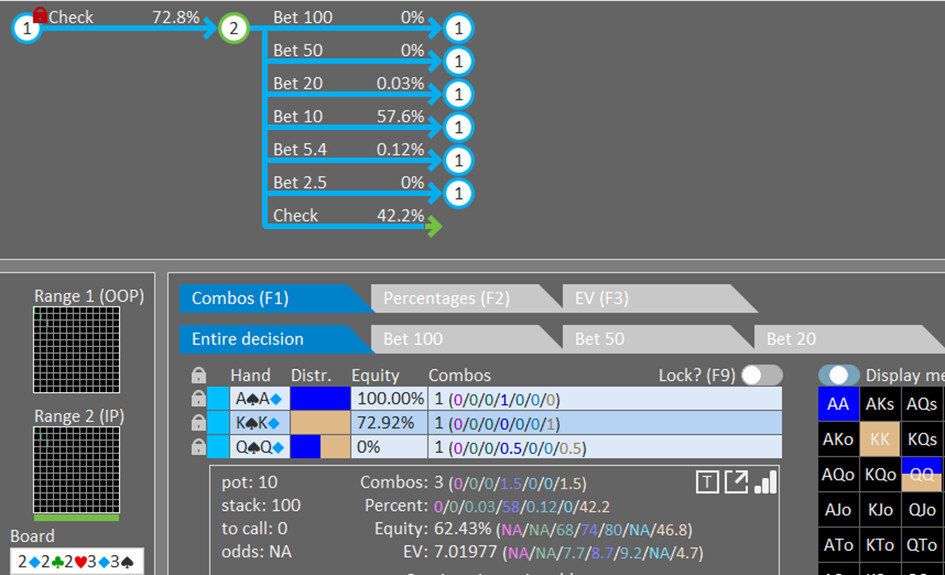
Task: Select the Check 42.2% branch
Action: click(x=349, y=216)
